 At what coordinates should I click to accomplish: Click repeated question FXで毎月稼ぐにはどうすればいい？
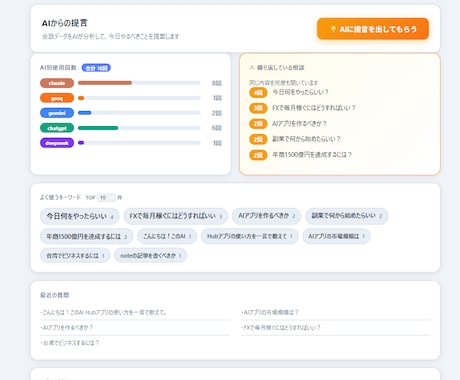[x=314, y=108]
